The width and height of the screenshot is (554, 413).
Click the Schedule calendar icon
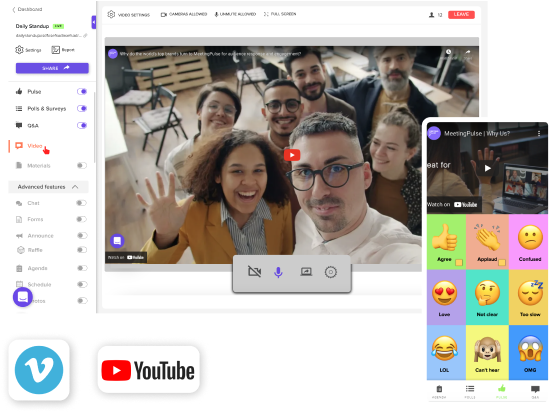point(19,284)
